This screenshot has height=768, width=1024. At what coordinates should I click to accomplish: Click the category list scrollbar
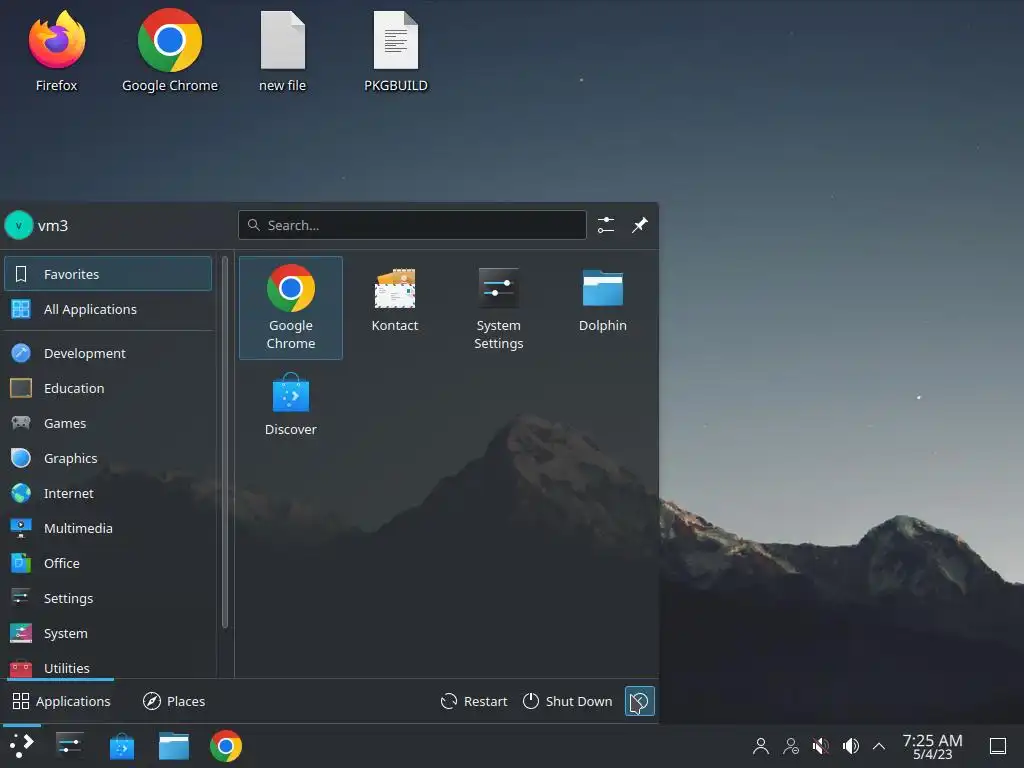coord(225,442)
